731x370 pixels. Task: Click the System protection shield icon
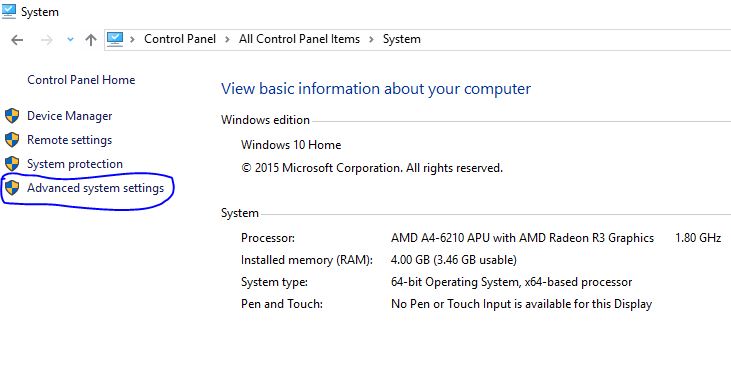pyautogui.click(x=12, y=164)
